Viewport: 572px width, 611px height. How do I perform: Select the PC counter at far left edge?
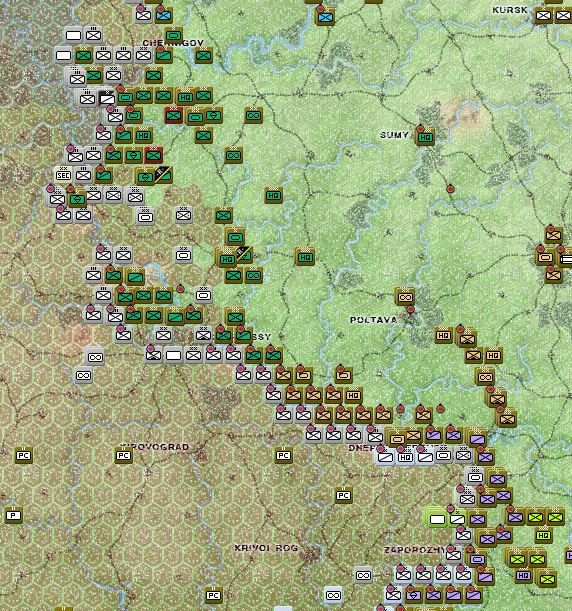coord(23,455)
